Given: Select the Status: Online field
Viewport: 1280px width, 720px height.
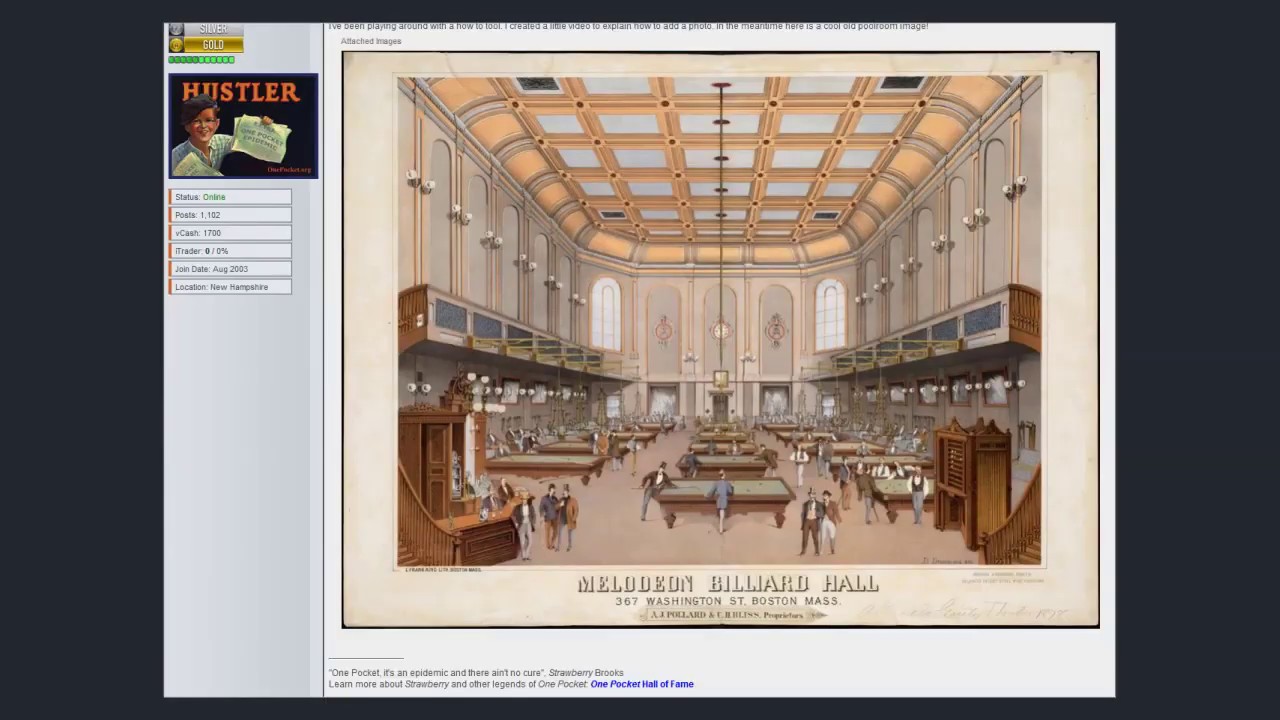Looking at the screenshot, I should pyautogui.click(x=230, y=197).
